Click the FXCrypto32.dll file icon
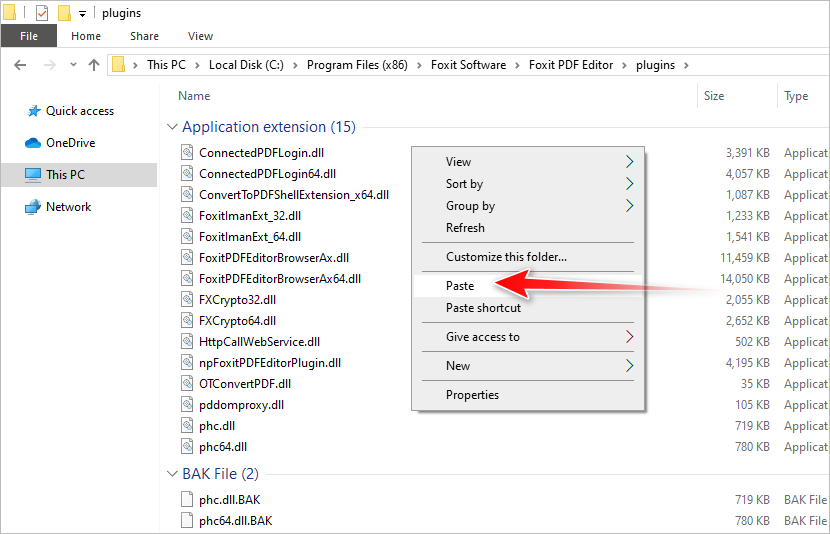 (187, 299)
